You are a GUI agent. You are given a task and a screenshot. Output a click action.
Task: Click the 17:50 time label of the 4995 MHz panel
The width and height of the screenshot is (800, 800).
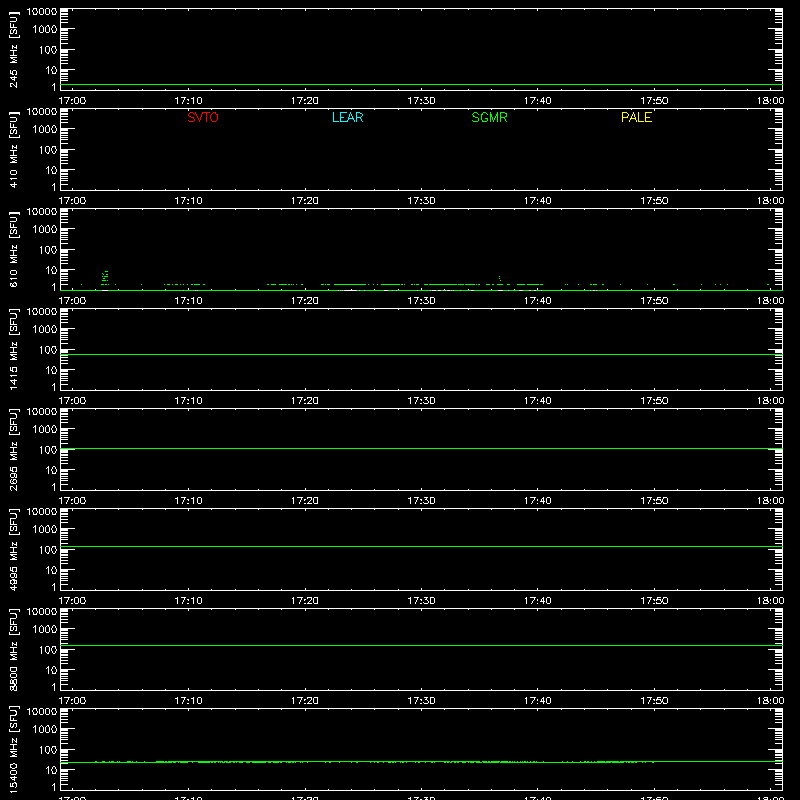(x=654, y=601)
